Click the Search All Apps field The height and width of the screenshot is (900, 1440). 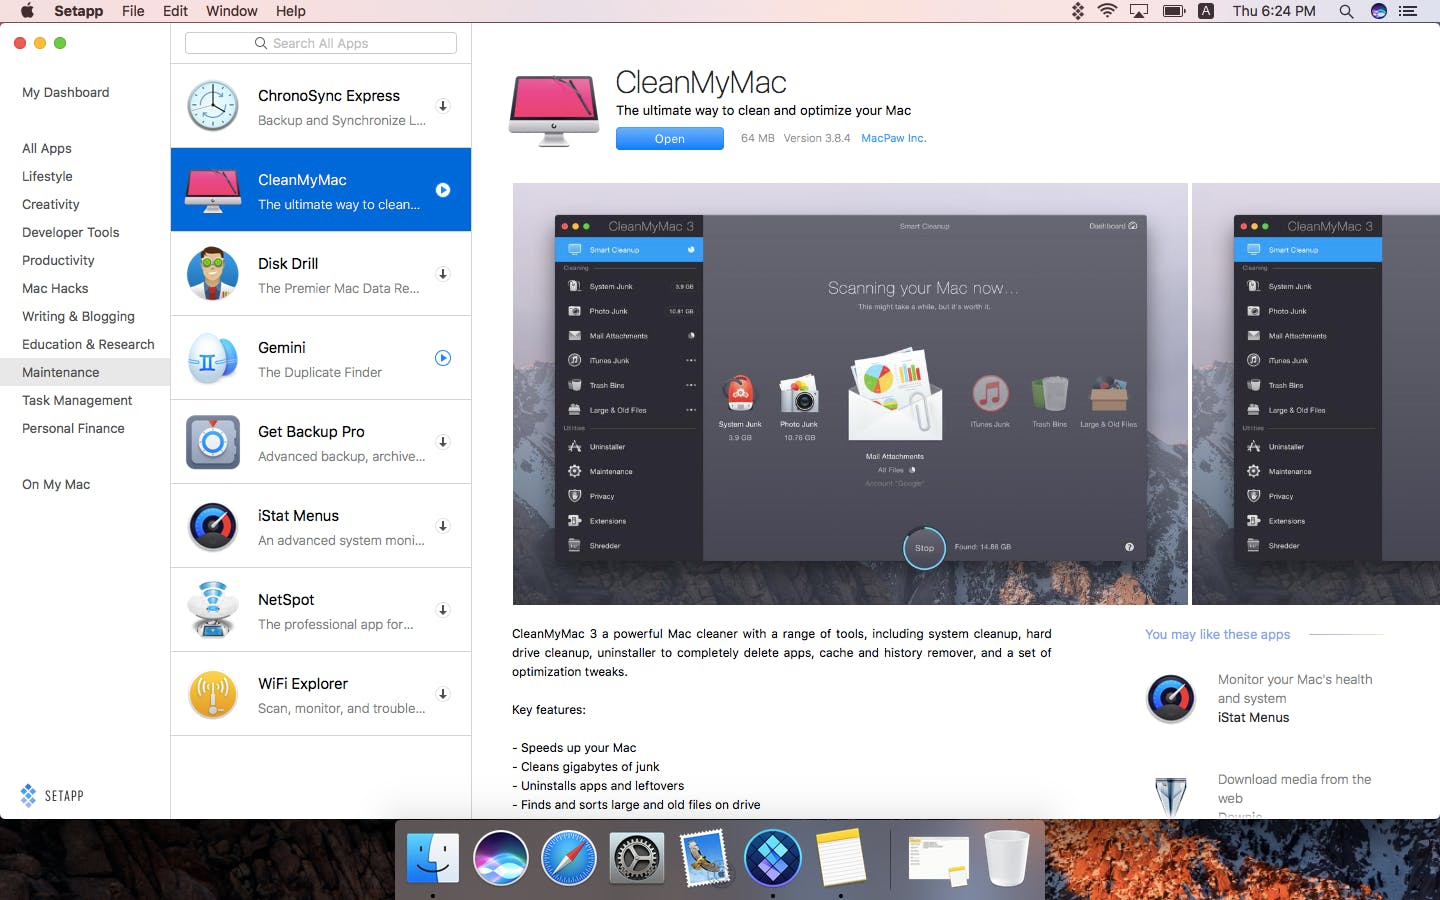tap(321, 43)
